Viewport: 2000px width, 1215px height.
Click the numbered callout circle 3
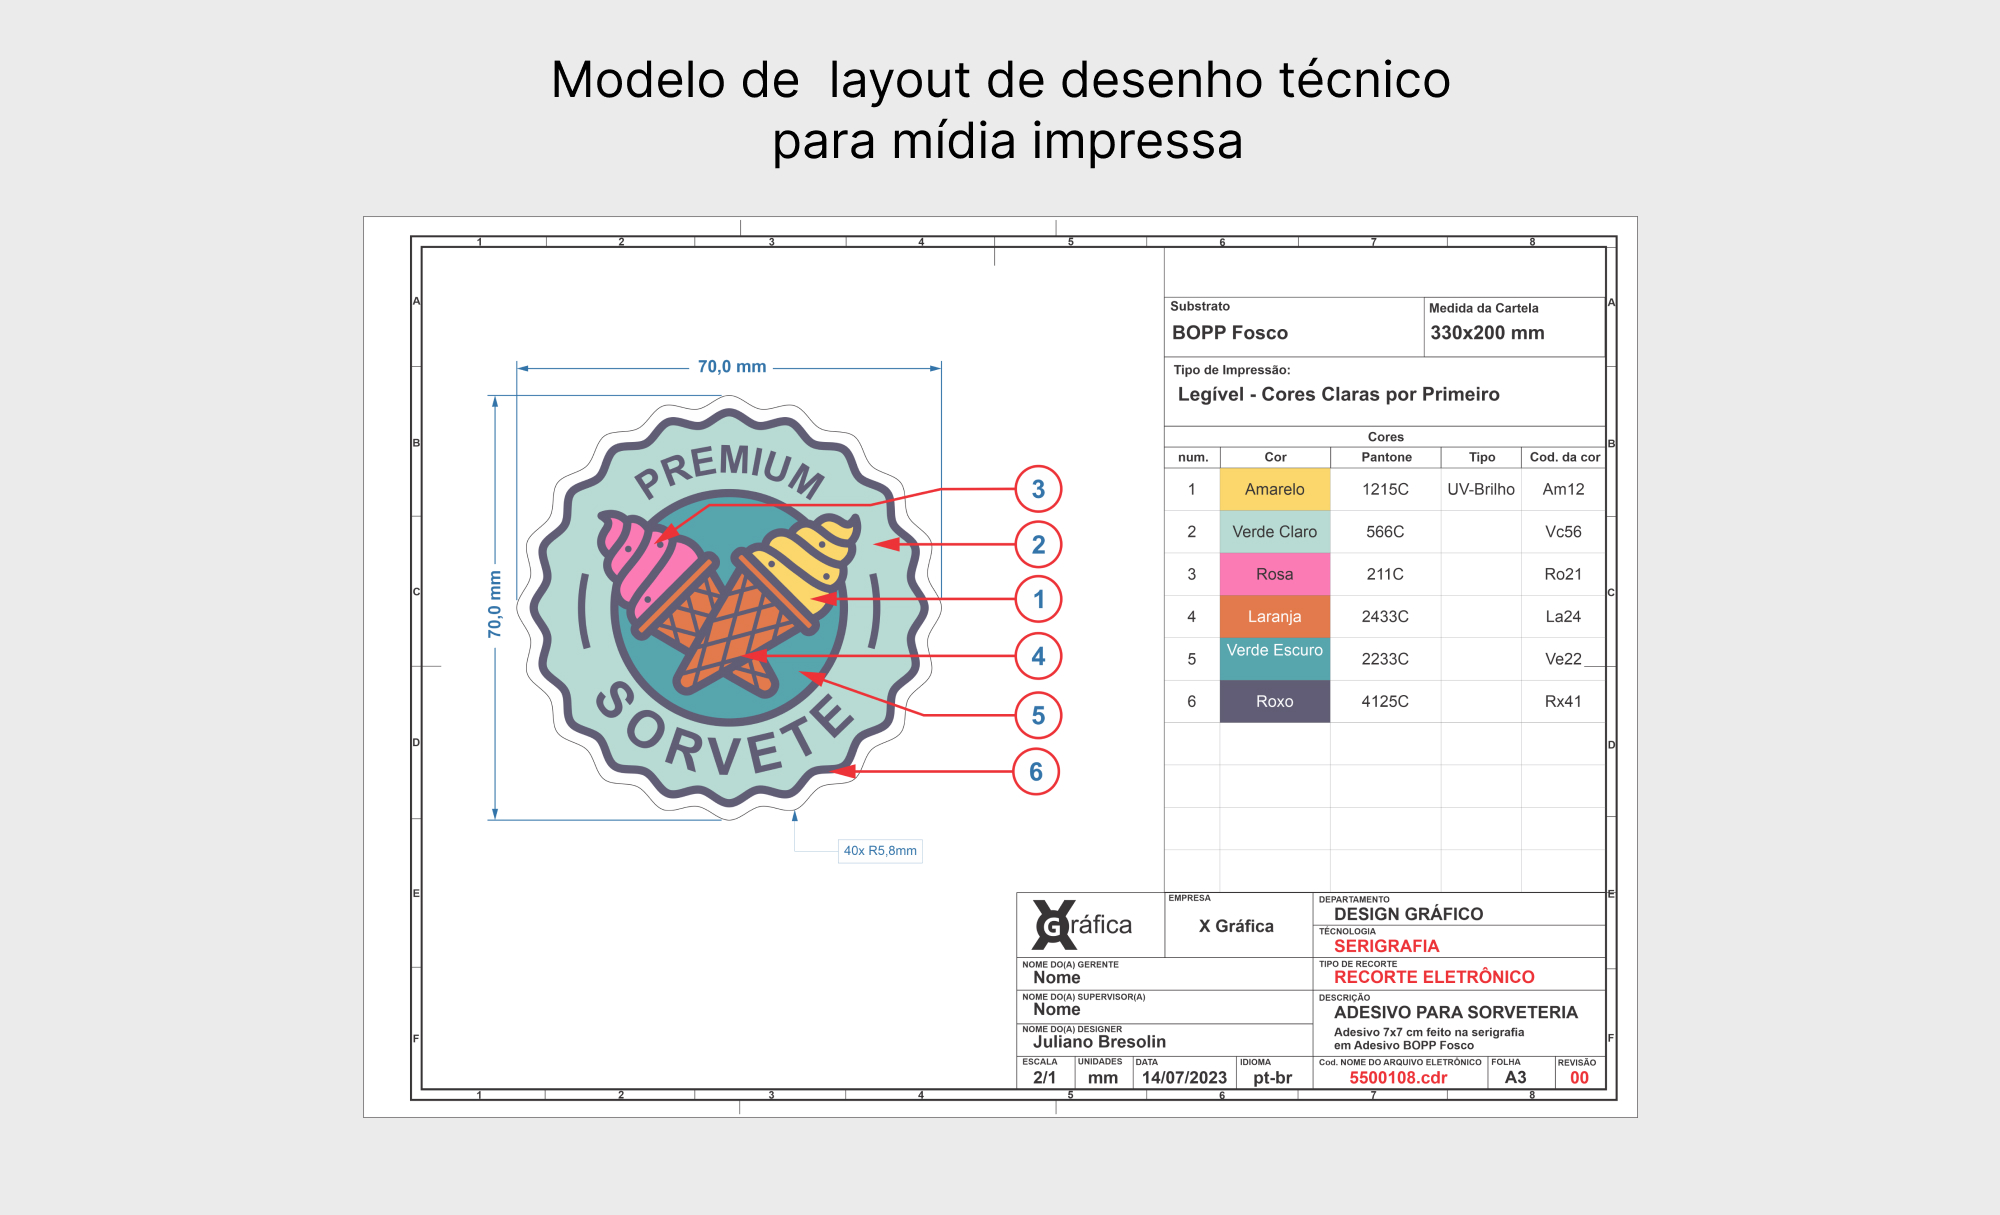tap(1038, 489)
